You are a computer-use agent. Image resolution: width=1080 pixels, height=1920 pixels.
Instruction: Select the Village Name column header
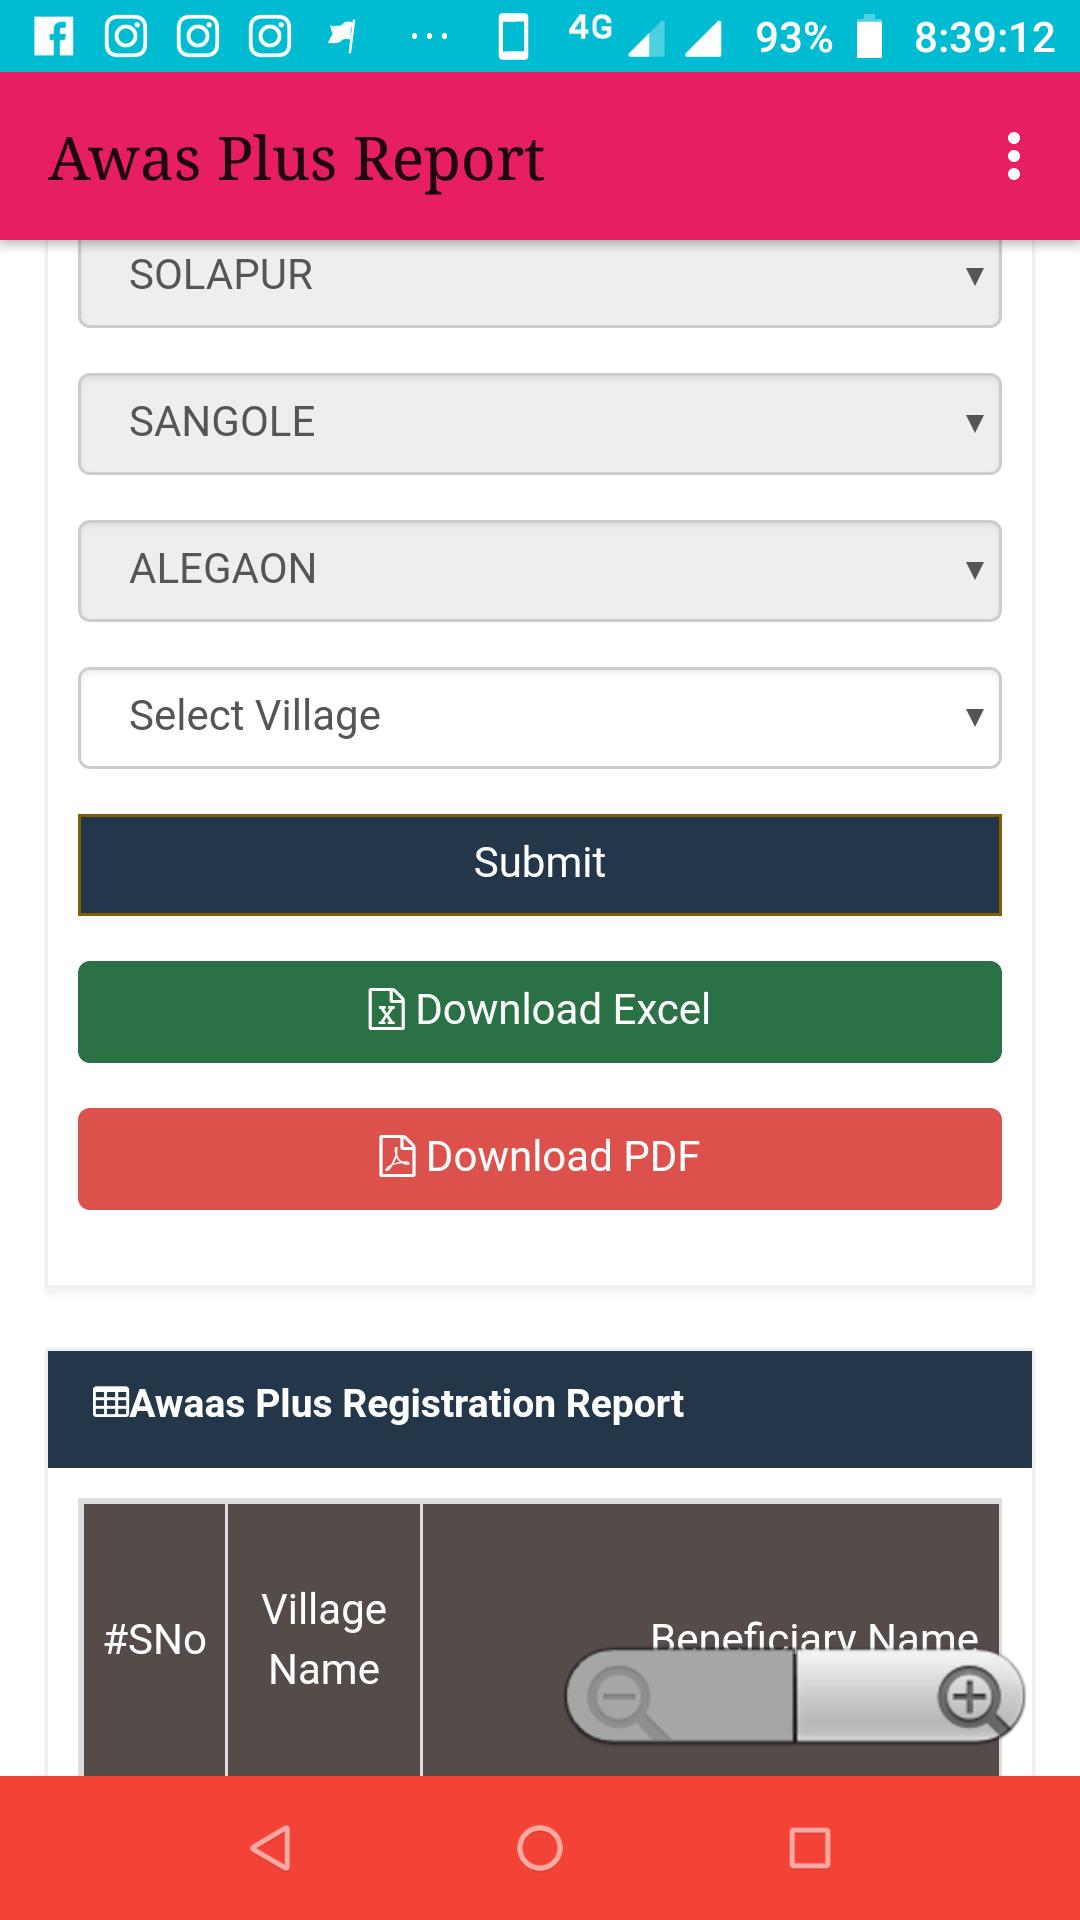click(x=324, y=1640)
